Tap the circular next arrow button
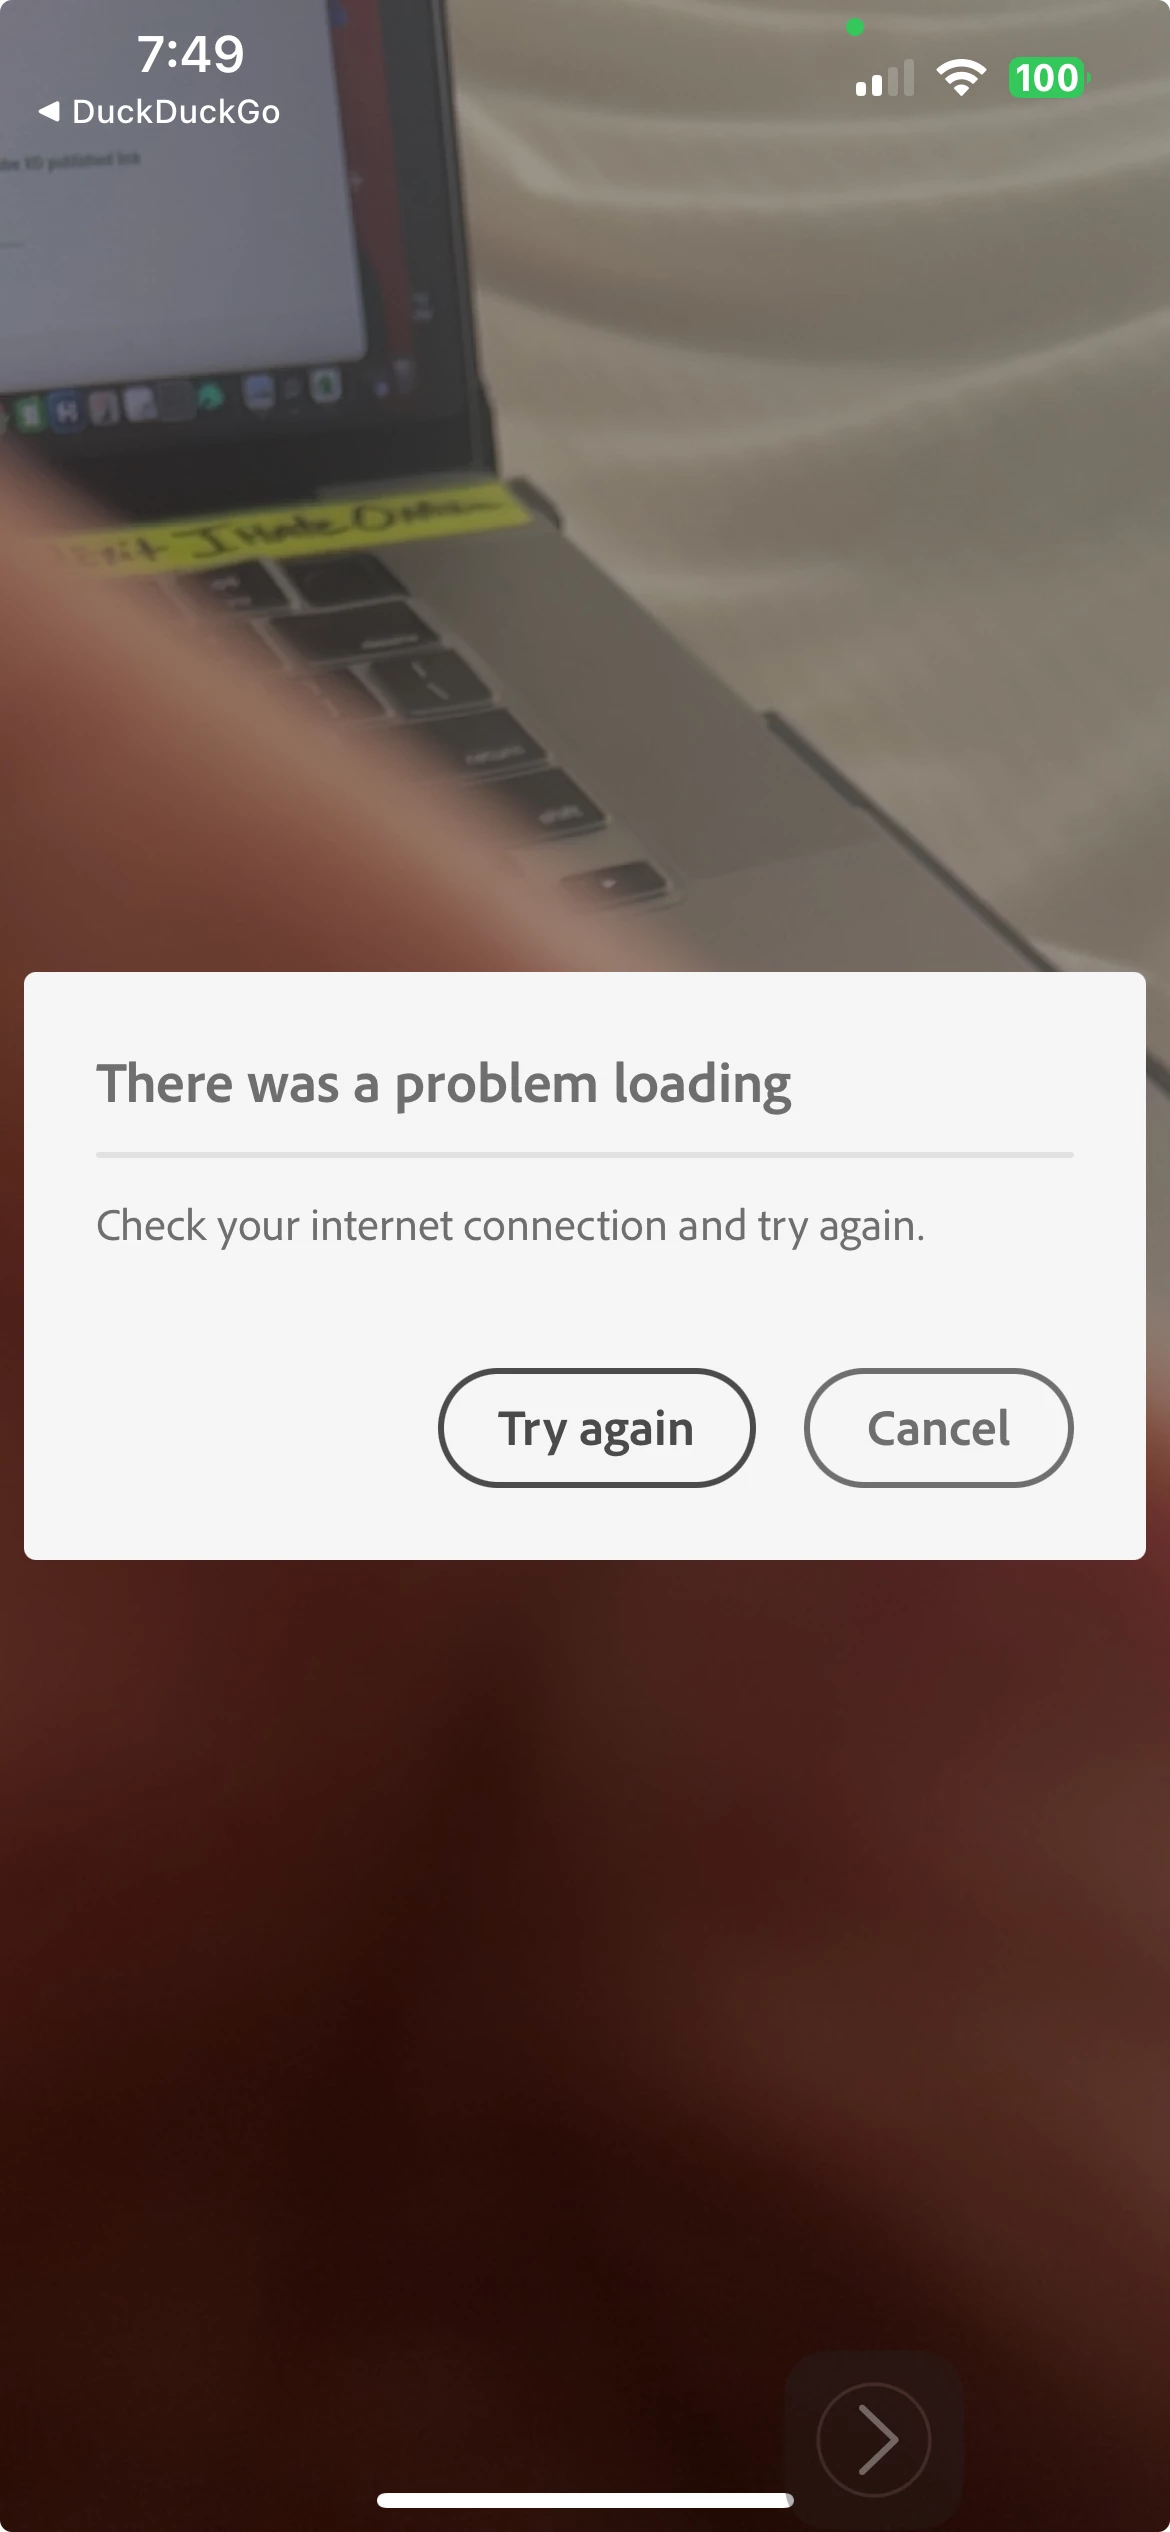Viewport: 1170px width, 2532px height. point(873,2439)
